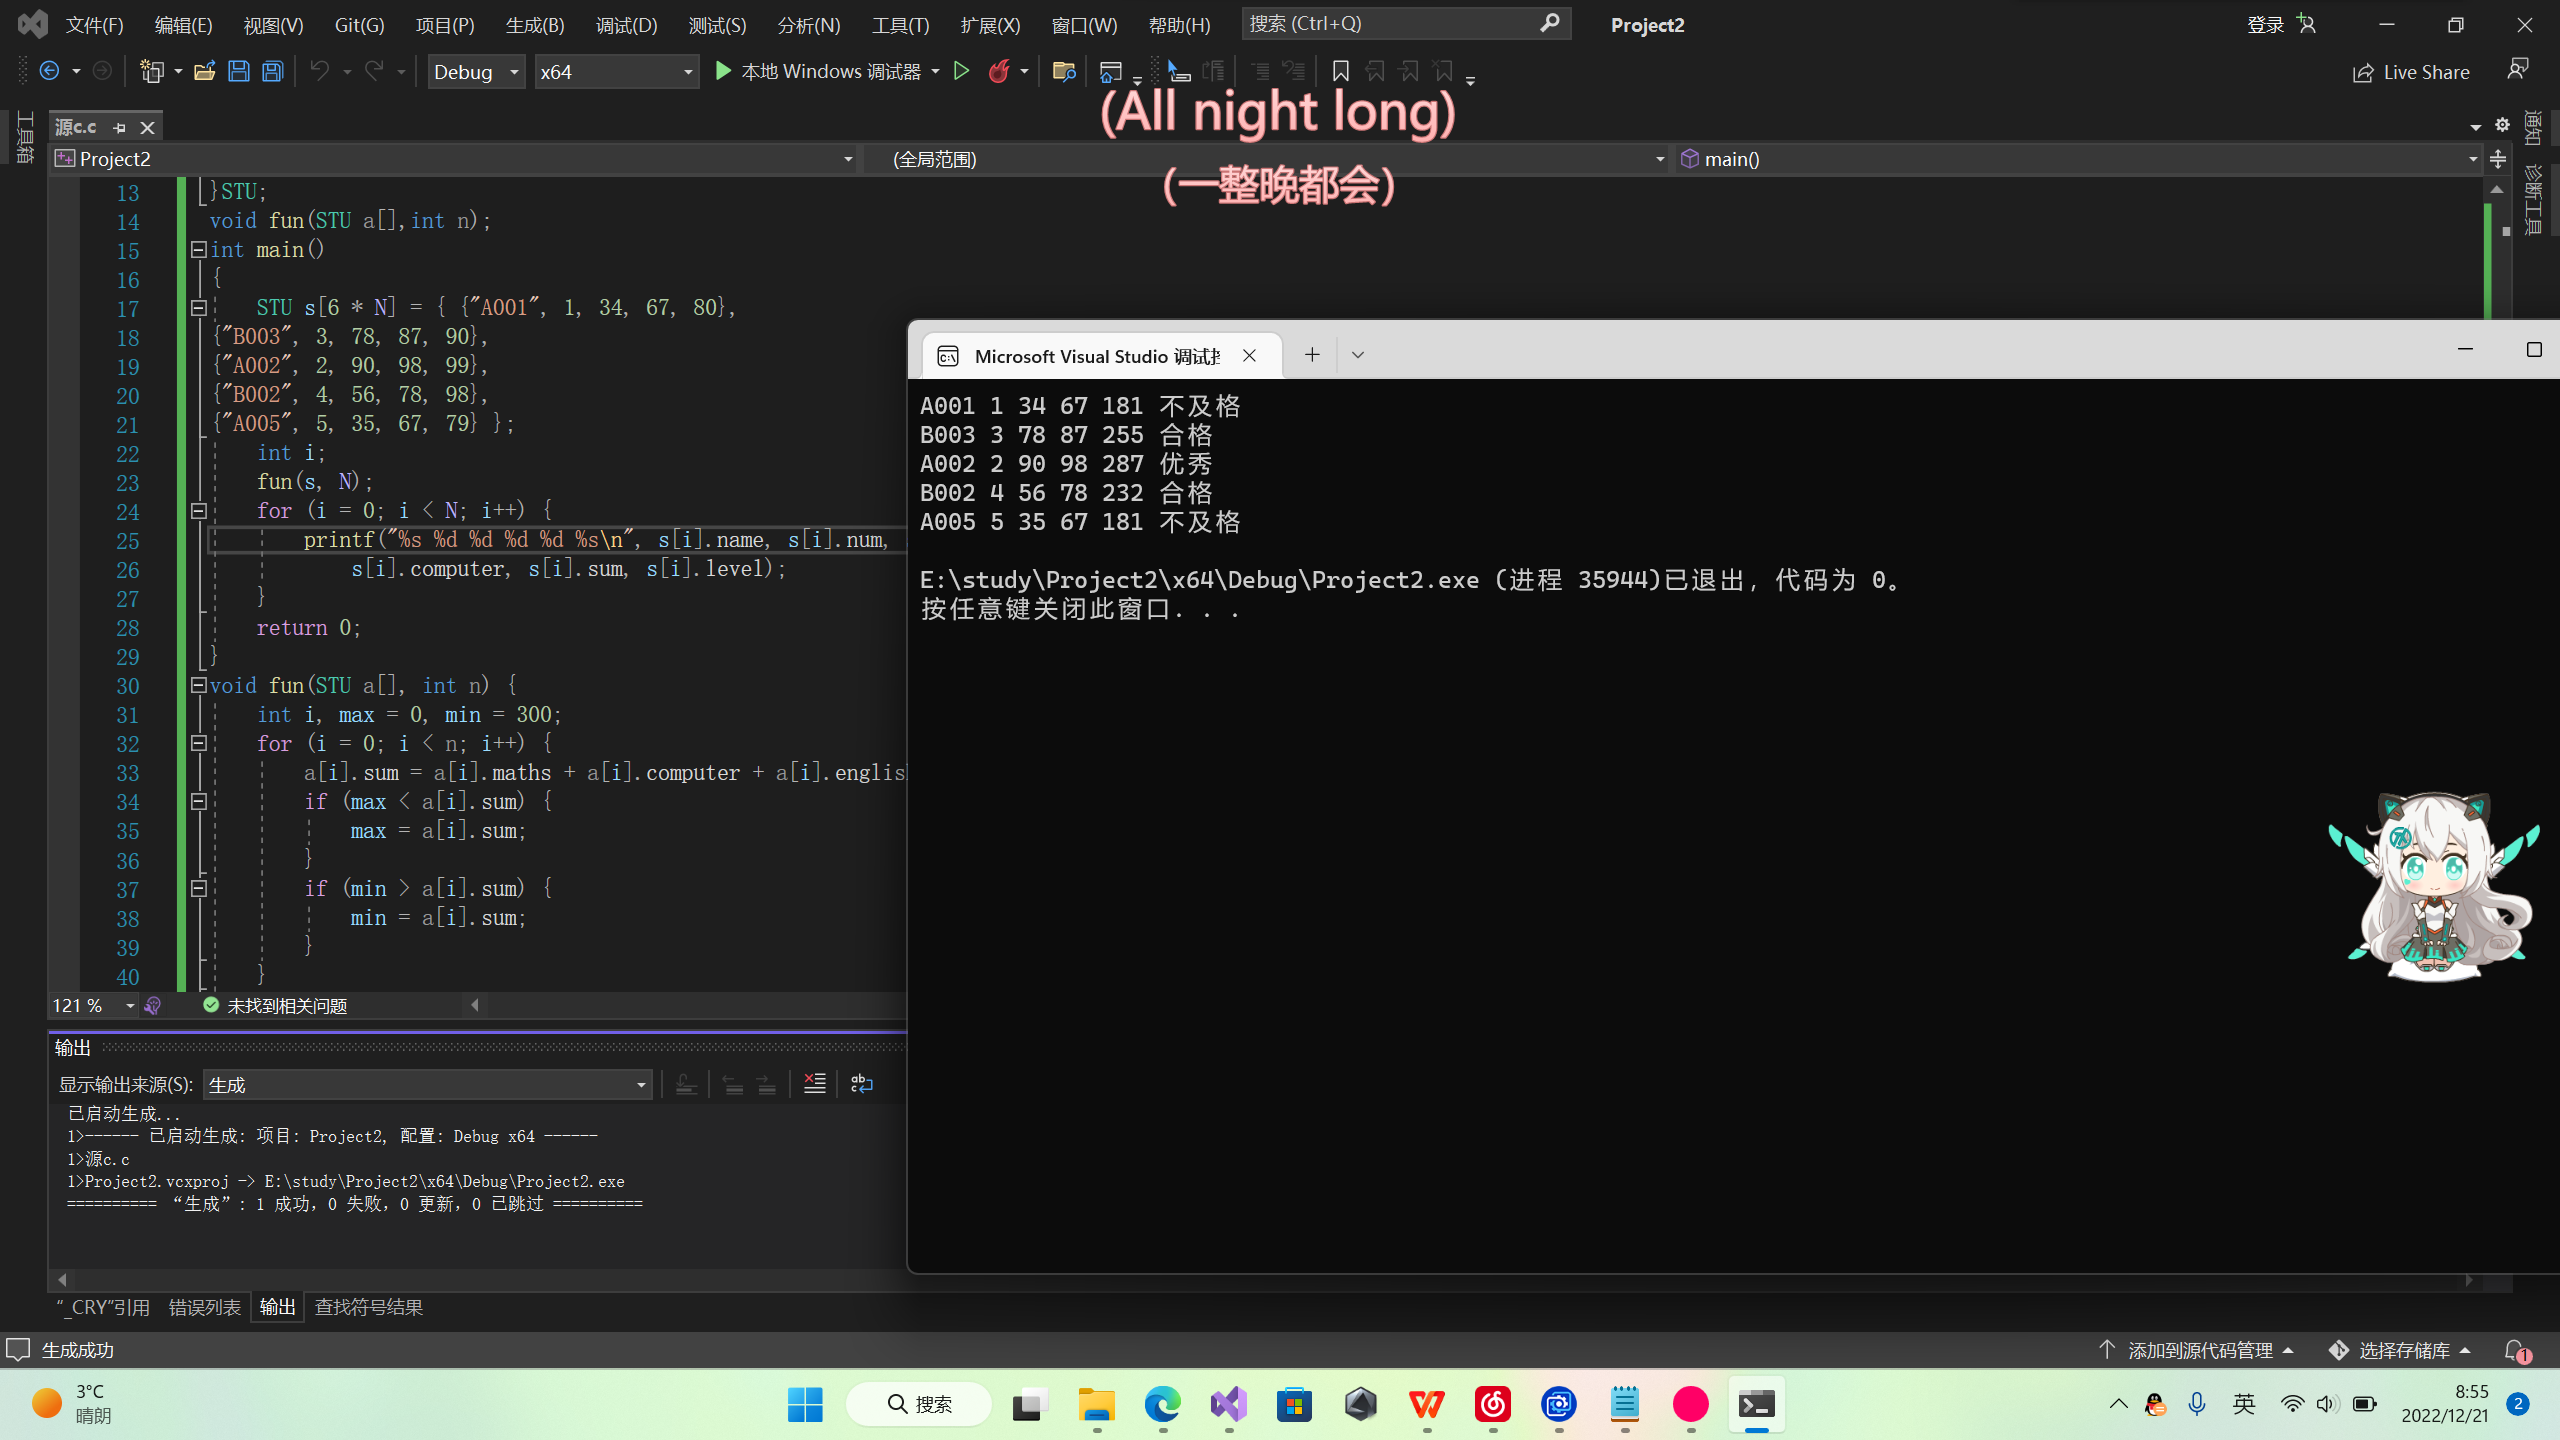Clear all output in Output panel
The width and height of the screenshot is (2560, 1440).
point(815,1084)
